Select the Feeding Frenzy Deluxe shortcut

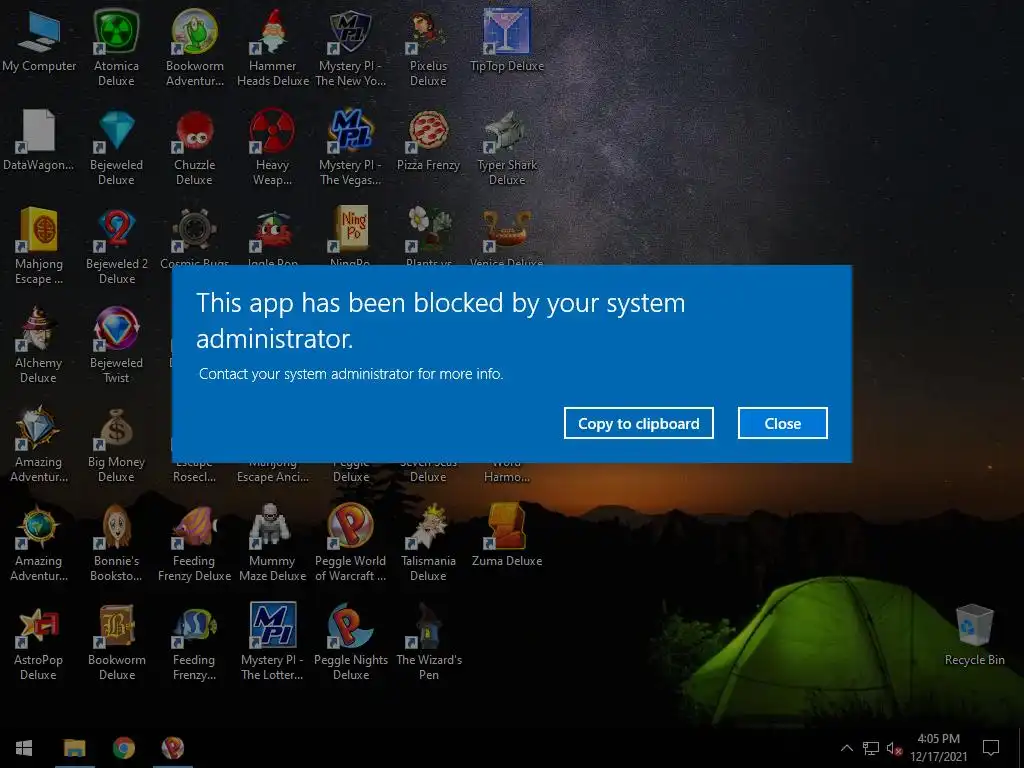coord(195,543)
